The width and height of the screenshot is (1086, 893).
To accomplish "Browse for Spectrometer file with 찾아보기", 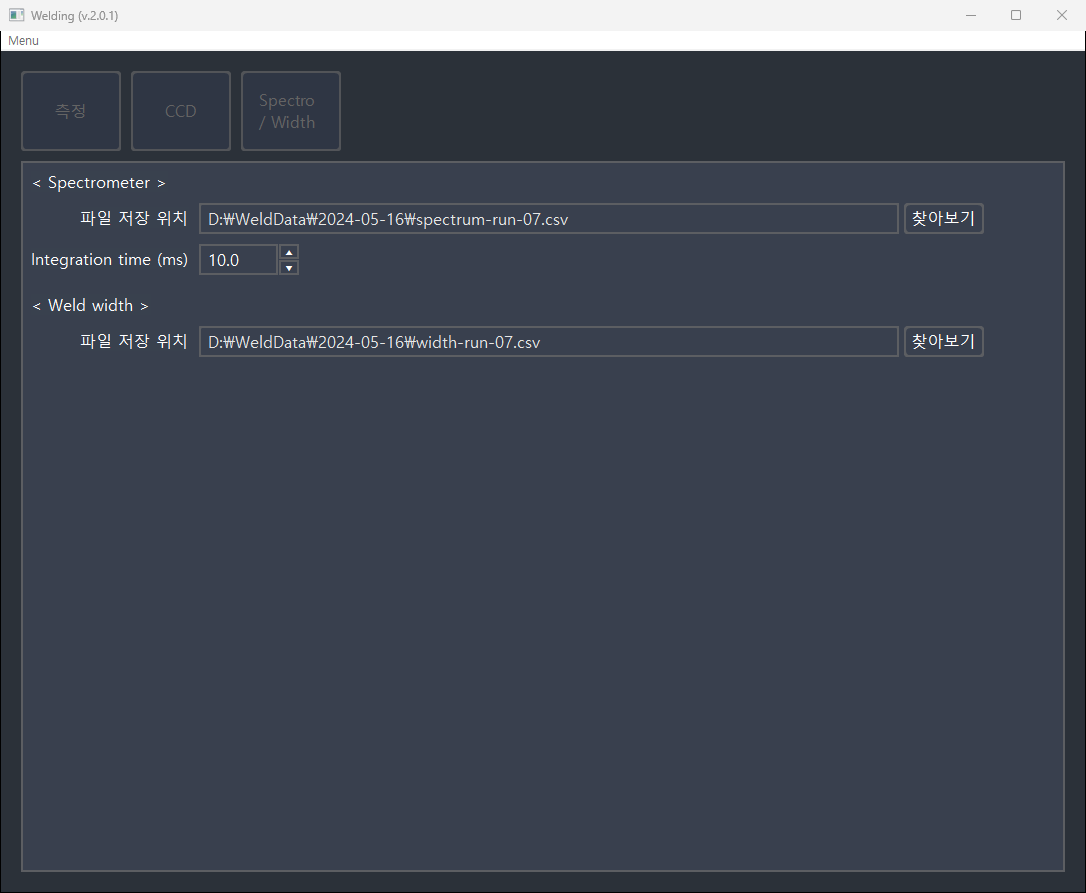I will (x=943, y=219).
